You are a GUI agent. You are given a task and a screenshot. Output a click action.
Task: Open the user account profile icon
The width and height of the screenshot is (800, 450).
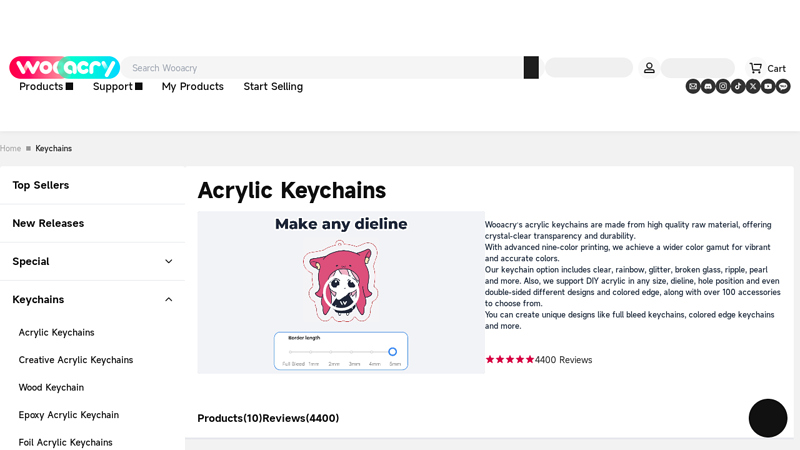point(649,68)
